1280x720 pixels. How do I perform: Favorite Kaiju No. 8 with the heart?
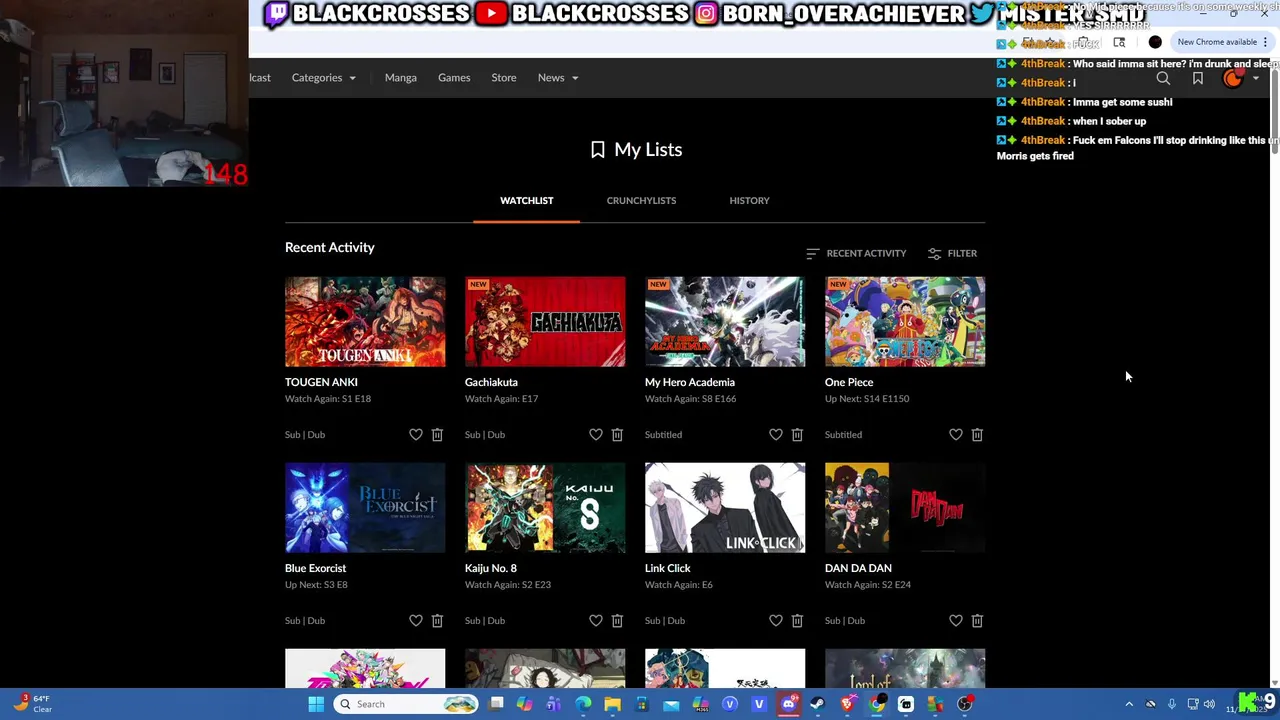click(x=596, y=621)
